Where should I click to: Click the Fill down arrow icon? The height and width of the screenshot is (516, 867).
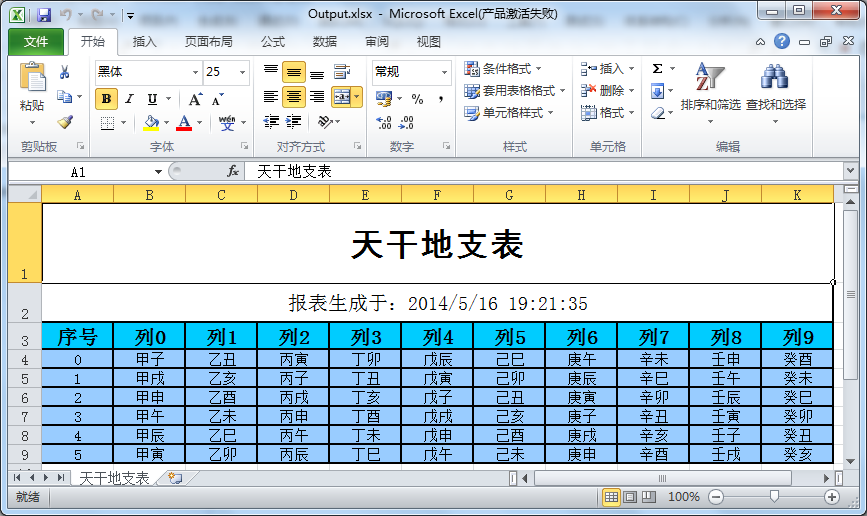coord(657,91)
